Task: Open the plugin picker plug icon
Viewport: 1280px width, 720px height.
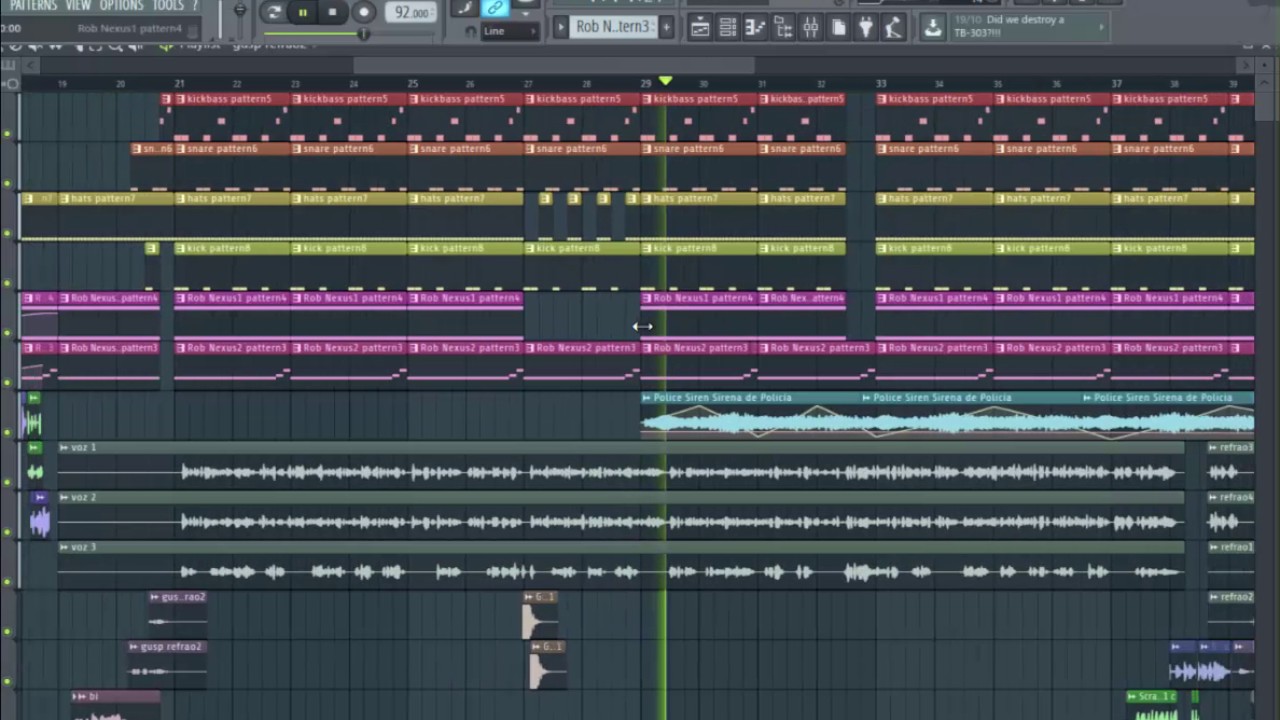Action: [x=866, y=28]
